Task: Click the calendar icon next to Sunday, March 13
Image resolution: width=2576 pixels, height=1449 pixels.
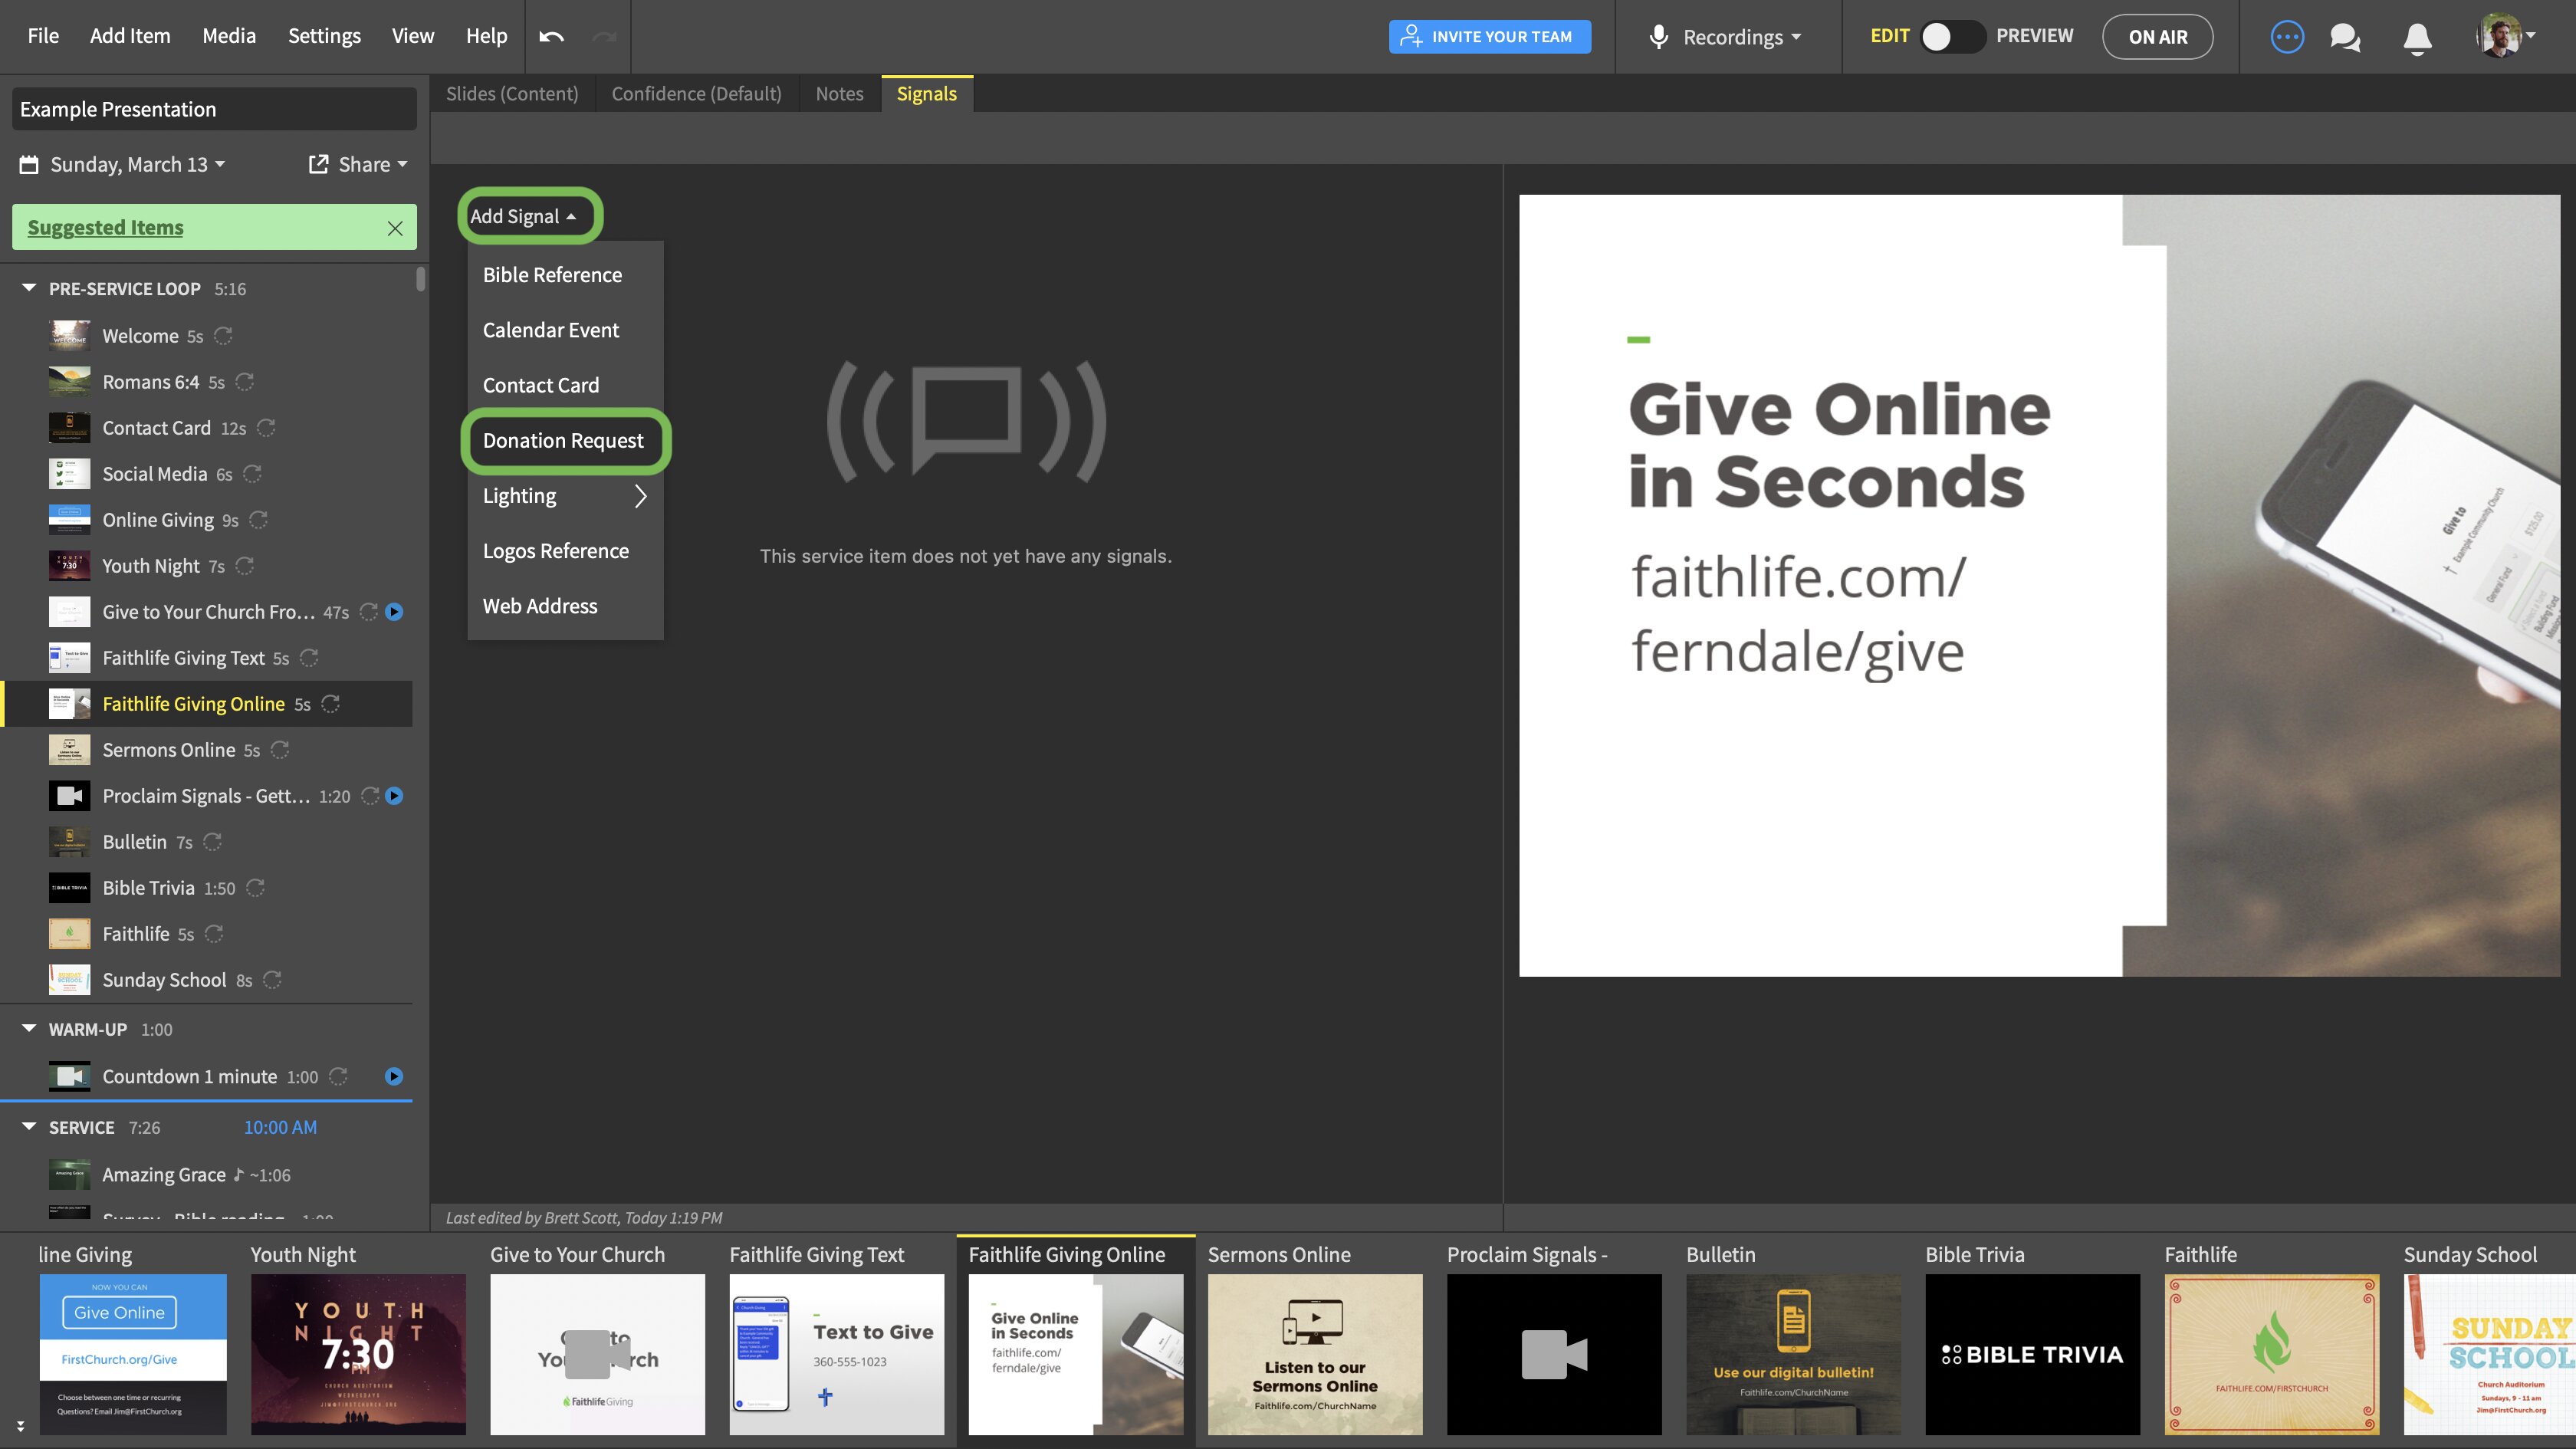Action: (x=29, y=164)
